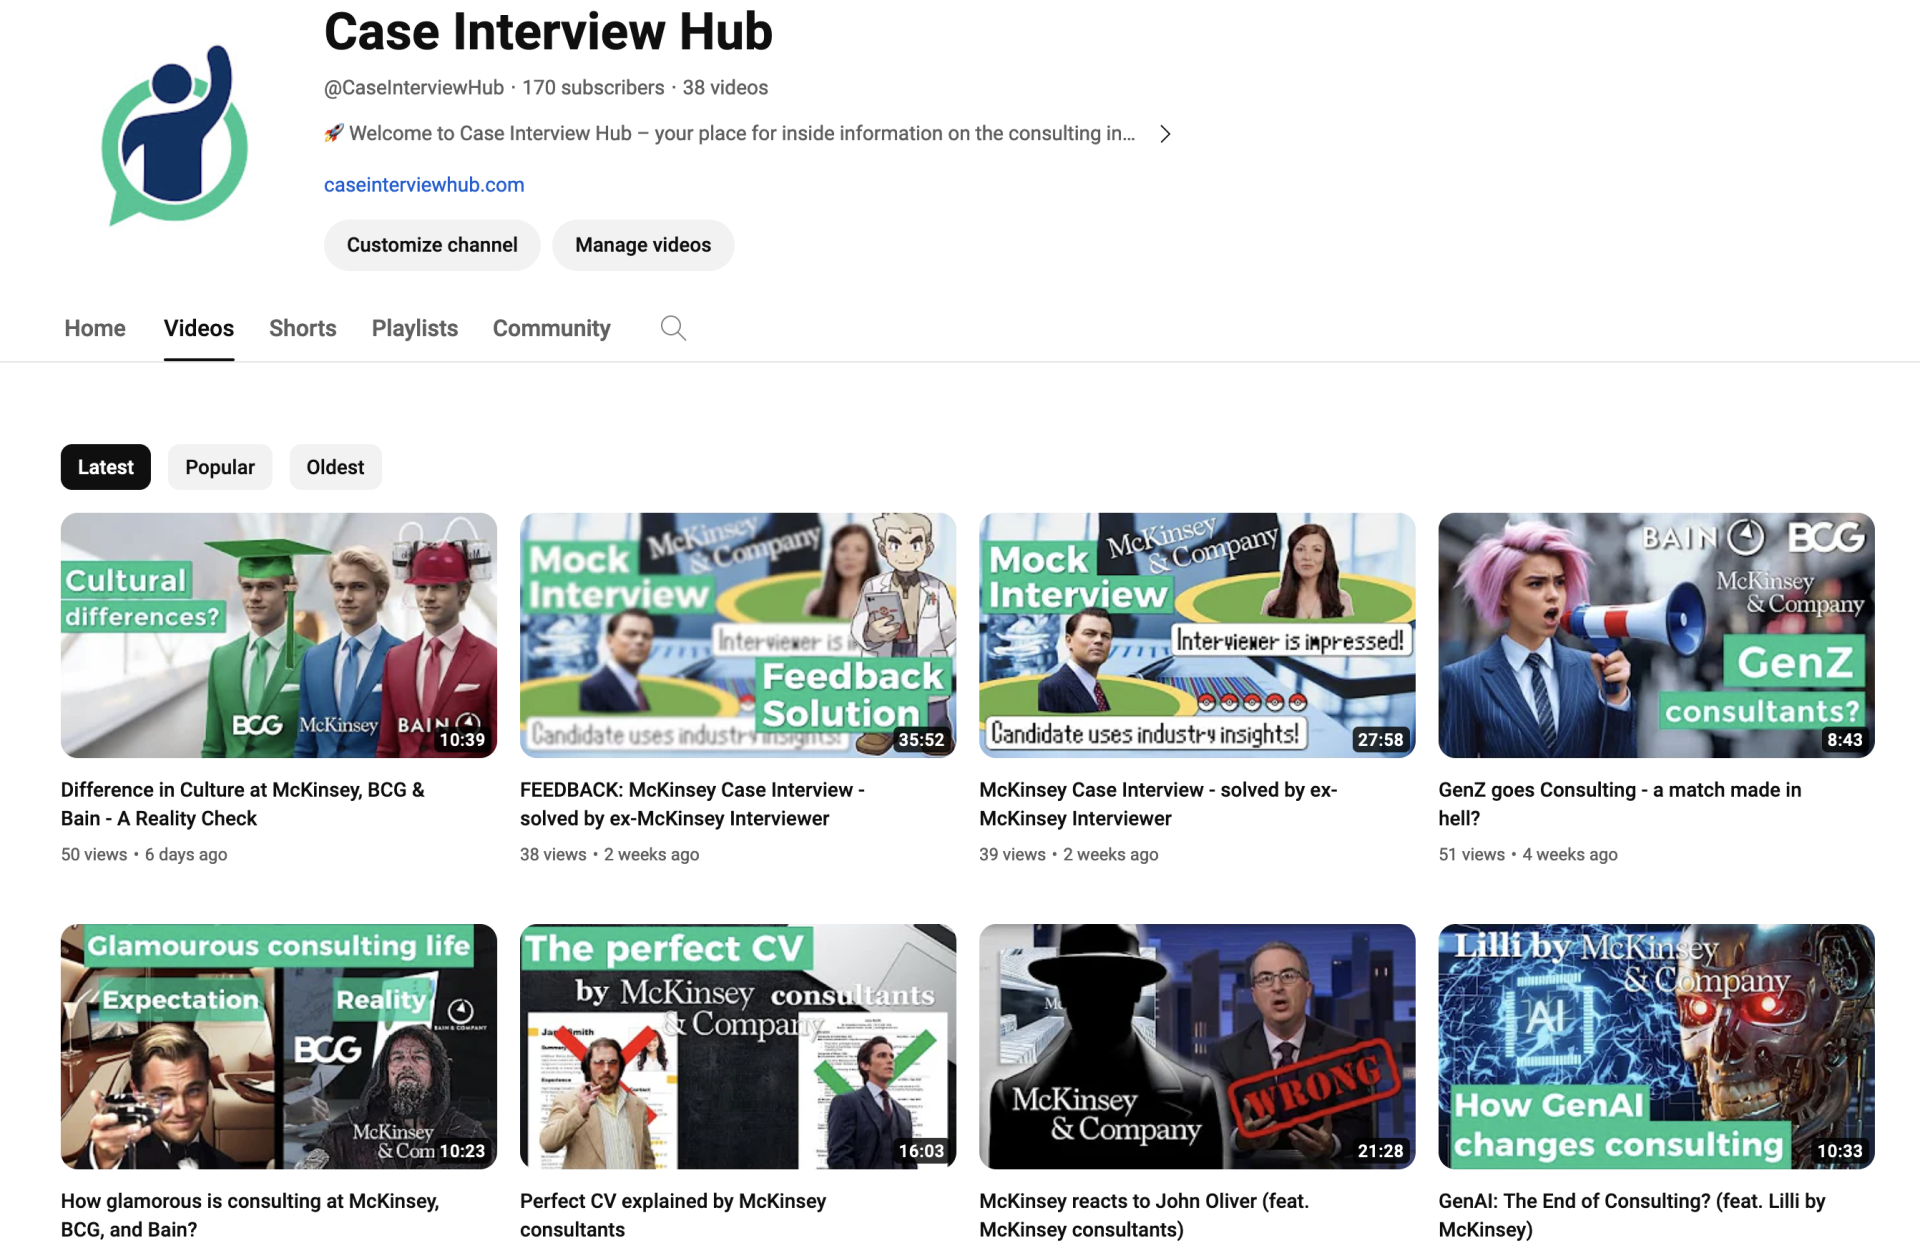
Task: Open the Glamourous consulting life thumbnail
Action: (x=279, y=1046)
